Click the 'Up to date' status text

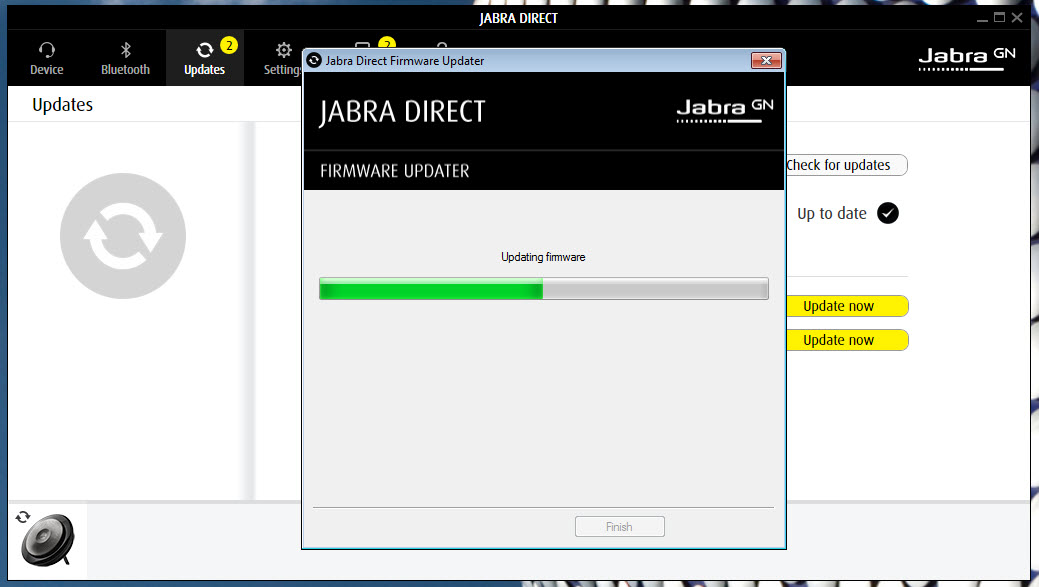[832, 213]
